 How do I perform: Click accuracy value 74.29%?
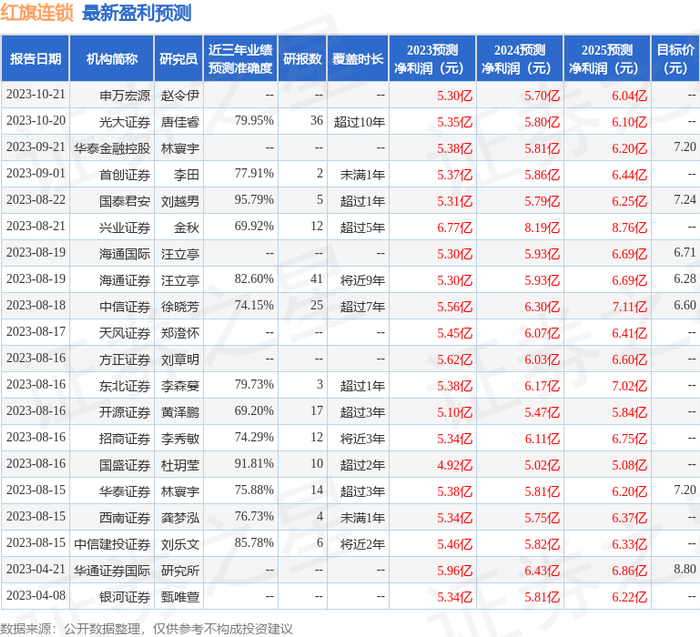(254, 437)
